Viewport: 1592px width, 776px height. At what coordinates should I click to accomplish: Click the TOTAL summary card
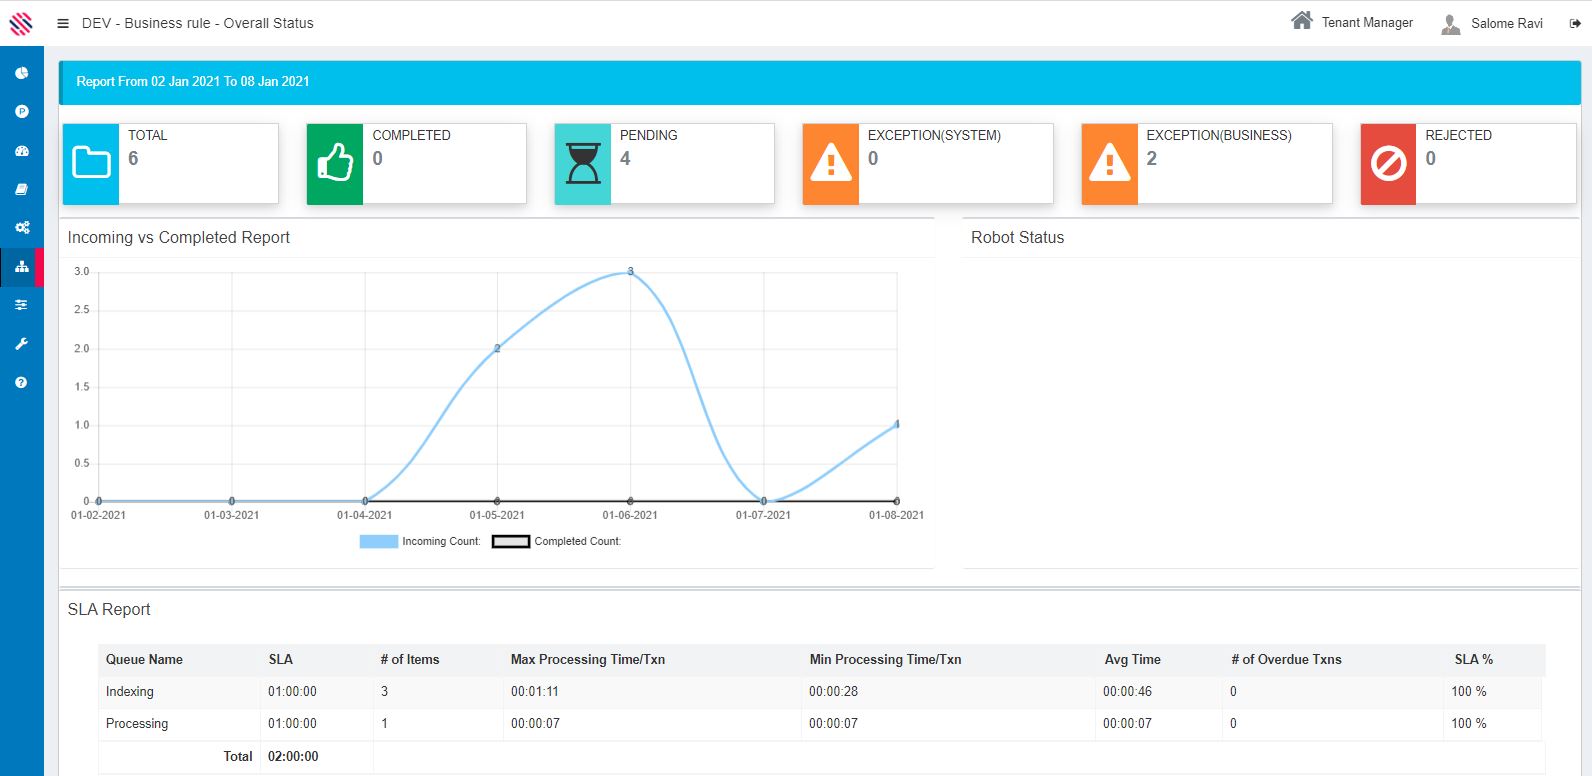[x=170, y=164]
